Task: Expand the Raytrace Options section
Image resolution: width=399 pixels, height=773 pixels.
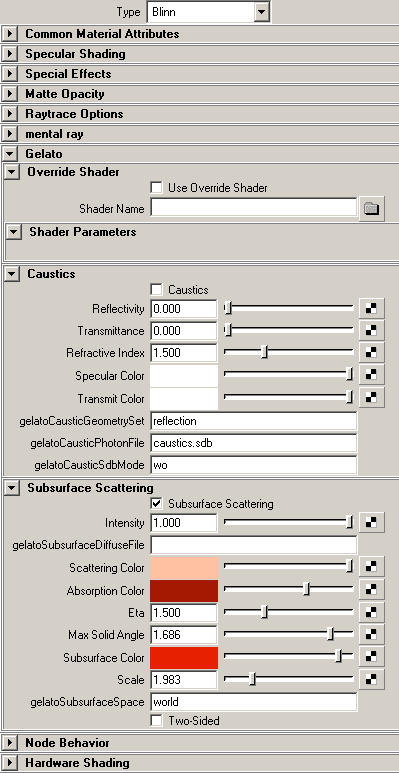Action: click(9, 114)
